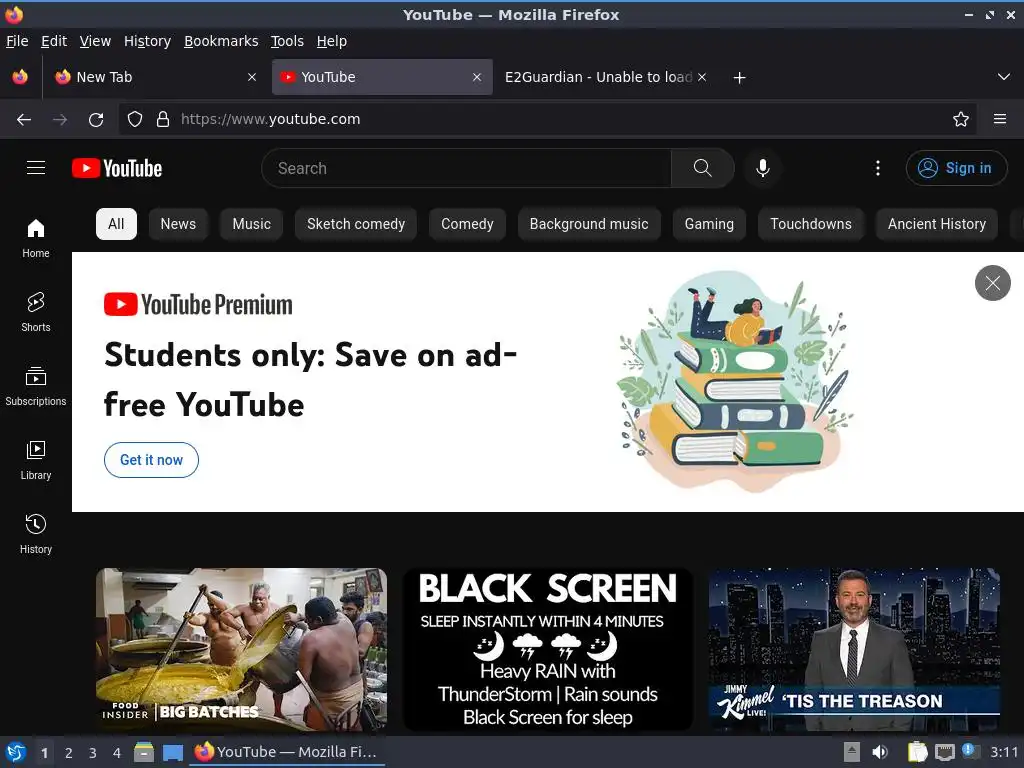View site security lock info
The width and height of the screenshot is (1024, 768).
(x=163, y=120)
